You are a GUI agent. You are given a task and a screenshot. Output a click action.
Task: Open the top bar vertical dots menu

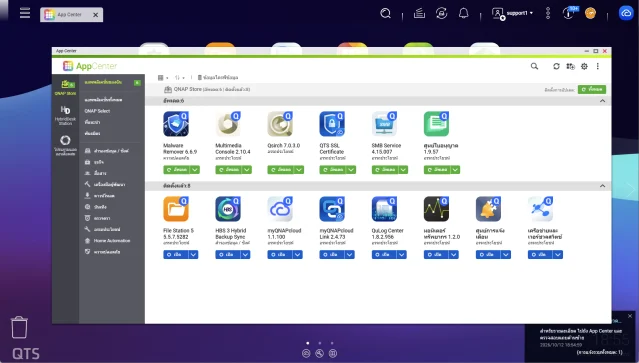tap(548, 13)
